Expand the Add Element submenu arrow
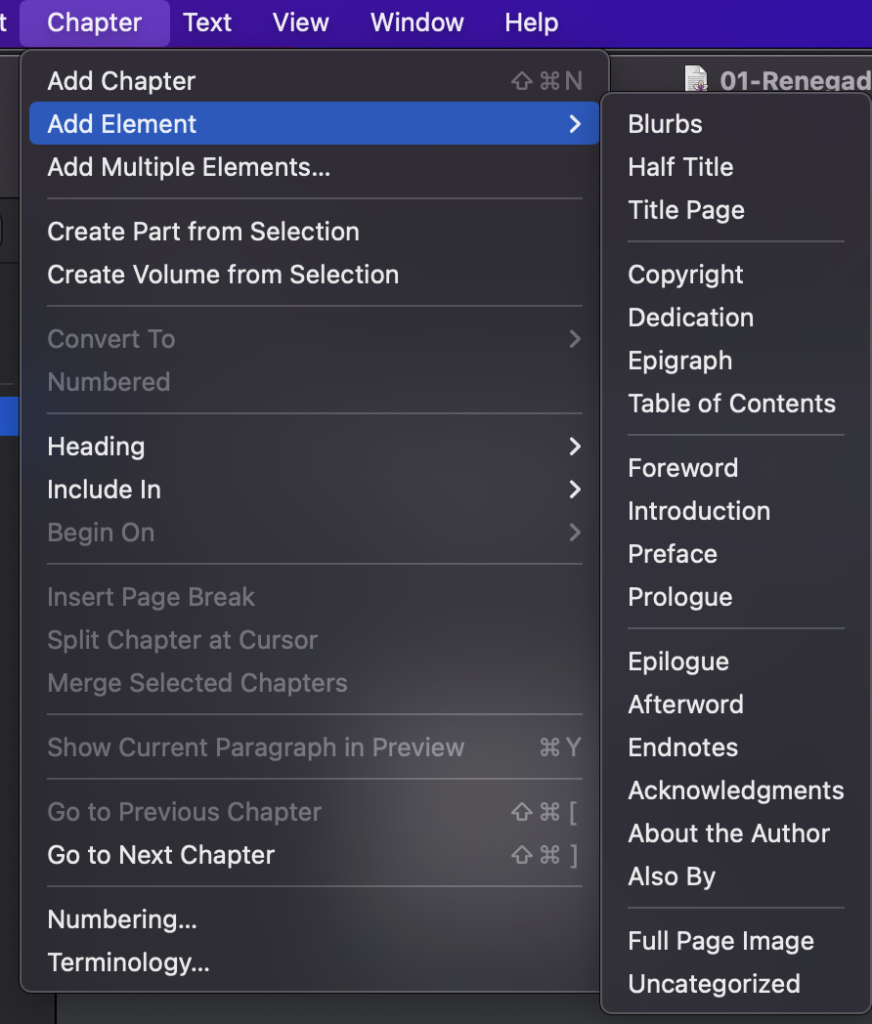Image resolution: width=872 pixels, height=1024 pixels. [x=574, y=124]
